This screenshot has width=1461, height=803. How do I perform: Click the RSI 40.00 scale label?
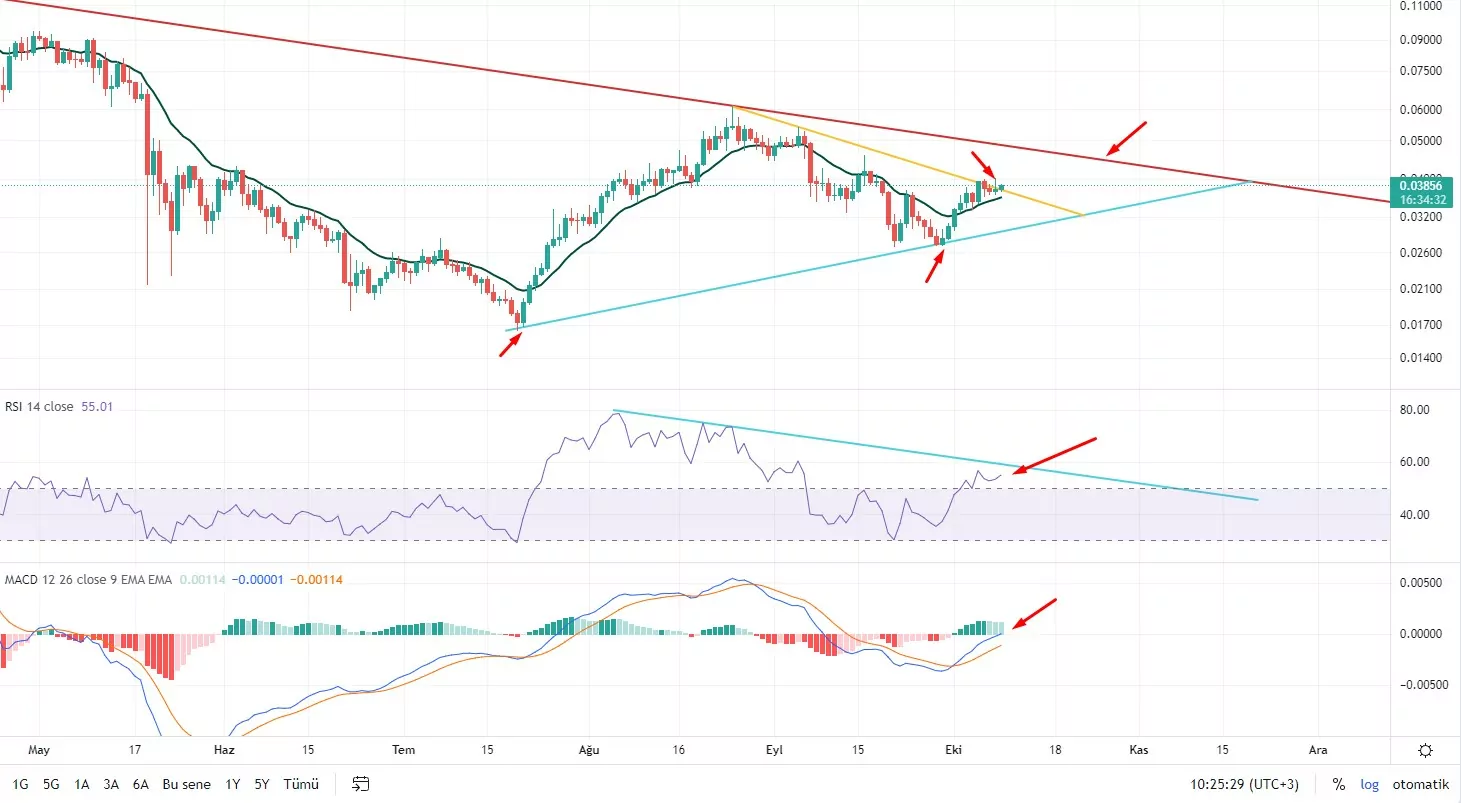1414,515
